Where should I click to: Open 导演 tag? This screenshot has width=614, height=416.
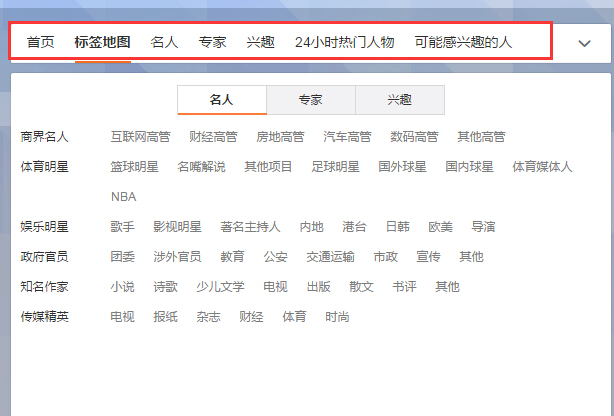[x=483, y=227]
